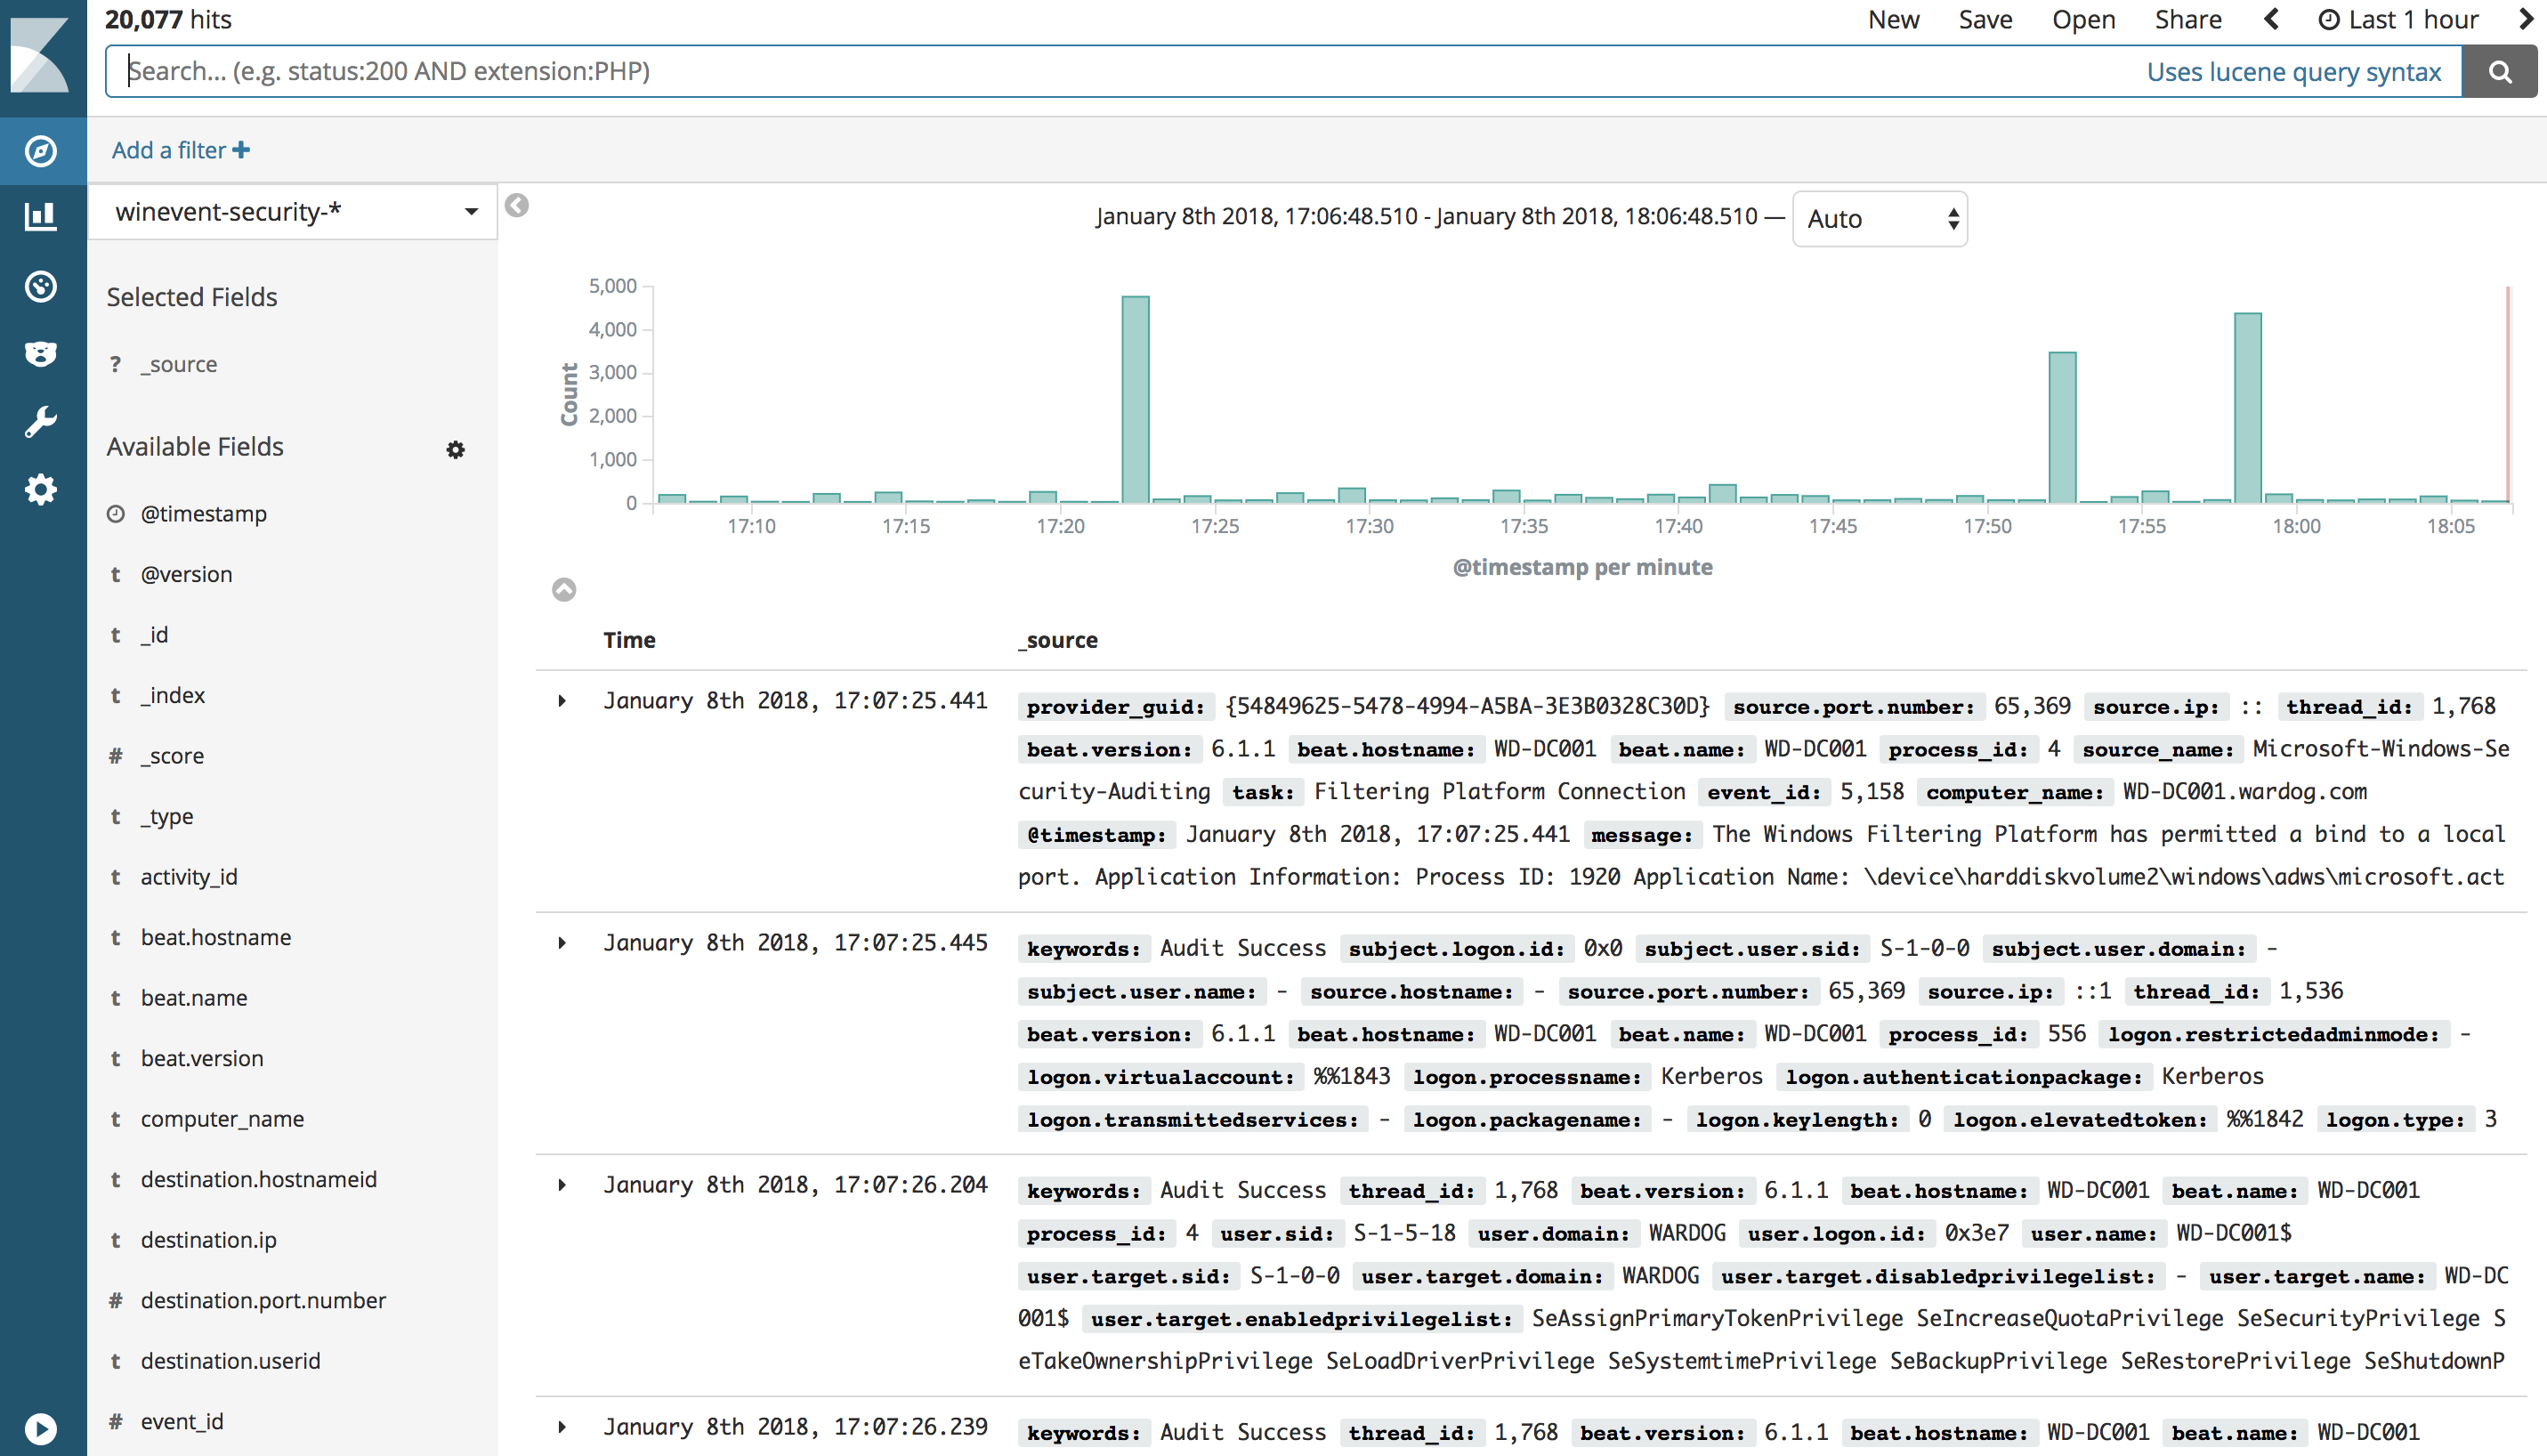The height and width of the screenshot is (1456, 2547).
Task: Expand the sidebar with bottom play icon
Action: click(41, 1428)
